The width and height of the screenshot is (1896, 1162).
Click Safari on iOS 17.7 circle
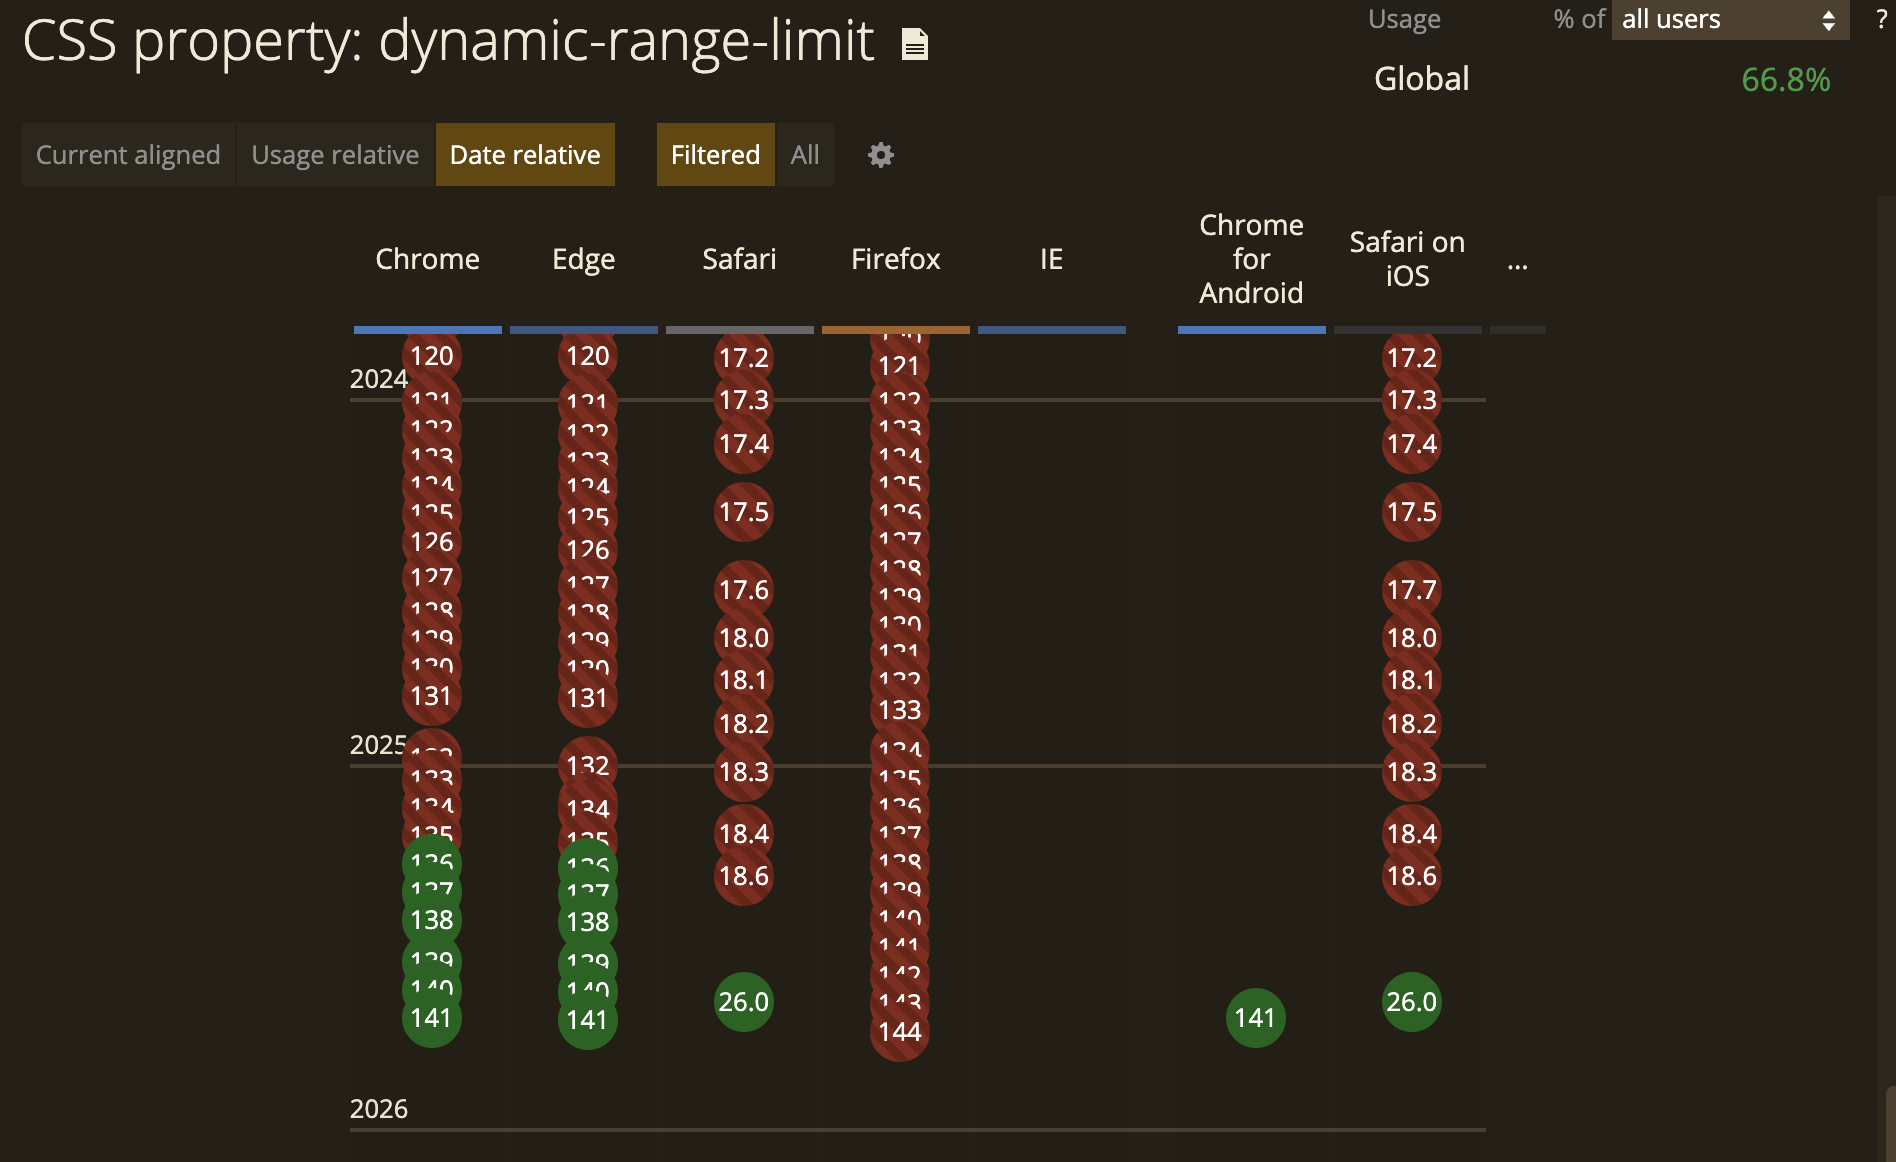[1411, 590]
